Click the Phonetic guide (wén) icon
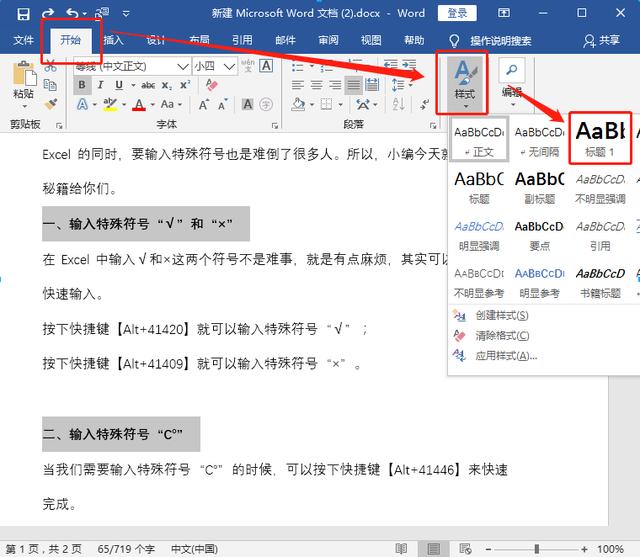This screenshot has width=640, height=557. 248,66
